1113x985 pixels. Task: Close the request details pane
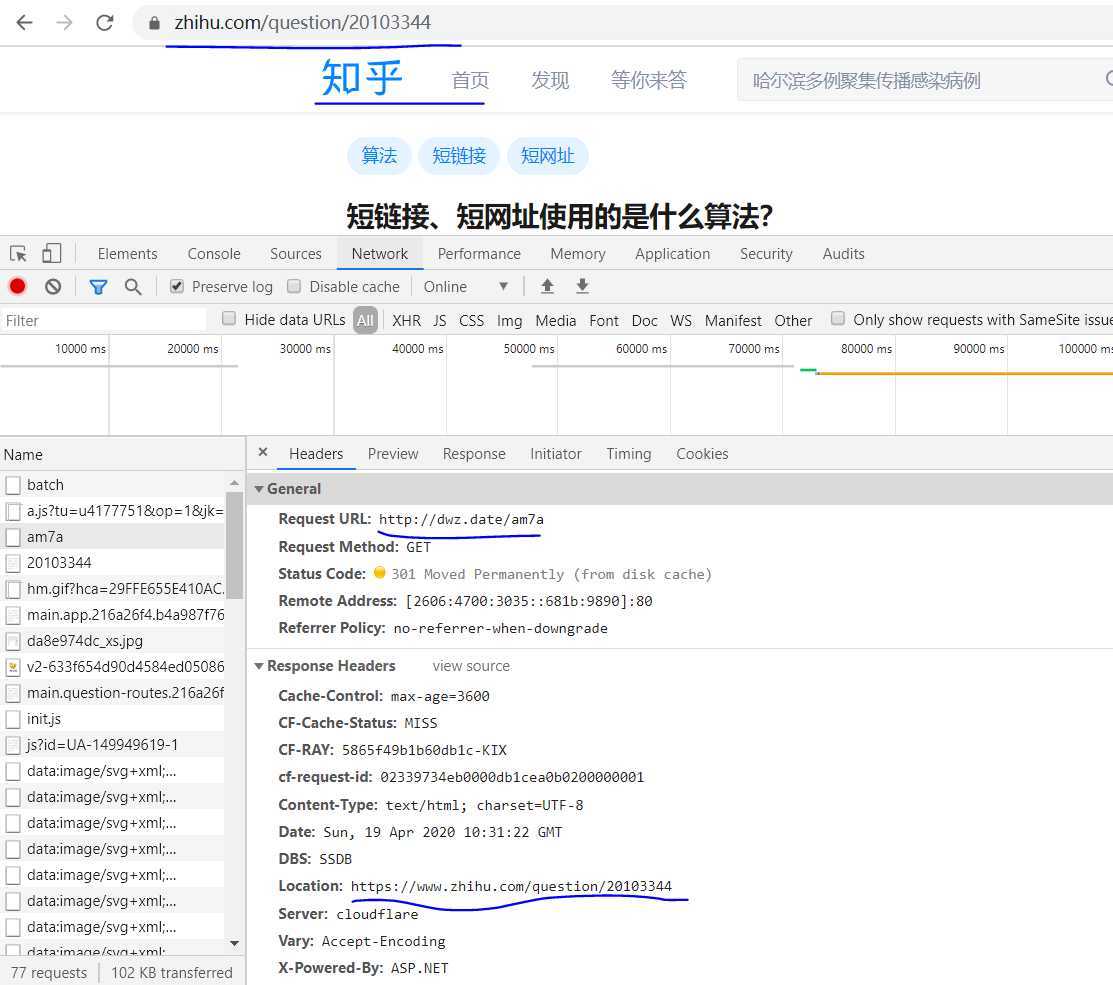coord(263,452)
